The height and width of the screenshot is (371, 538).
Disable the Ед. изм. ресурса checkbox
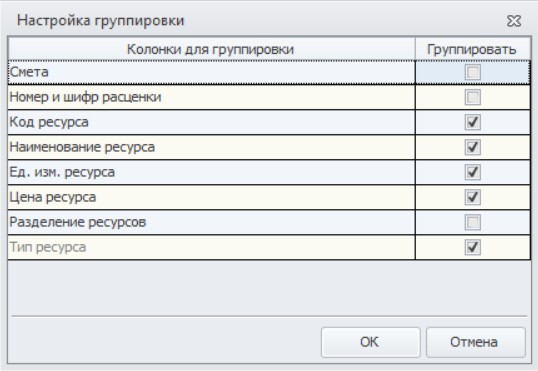point(472,172)
